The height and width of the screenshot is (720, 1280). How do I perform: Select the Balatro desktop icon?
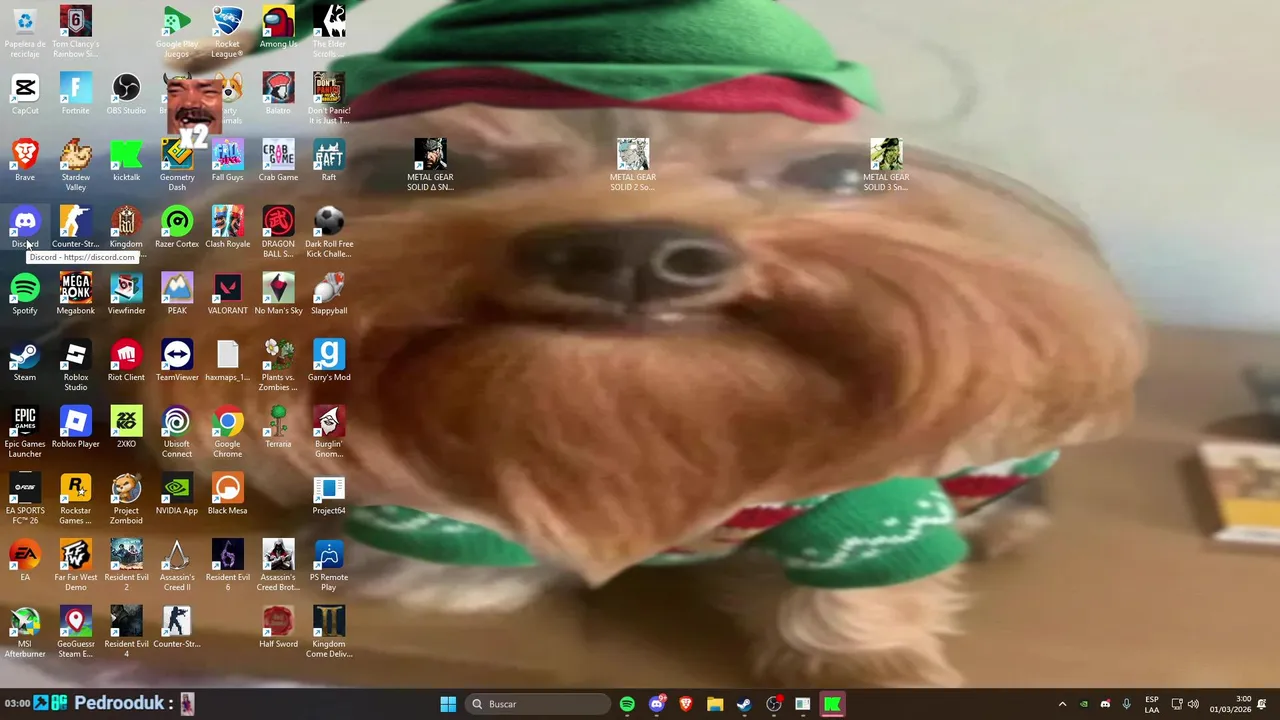[278, 94]
